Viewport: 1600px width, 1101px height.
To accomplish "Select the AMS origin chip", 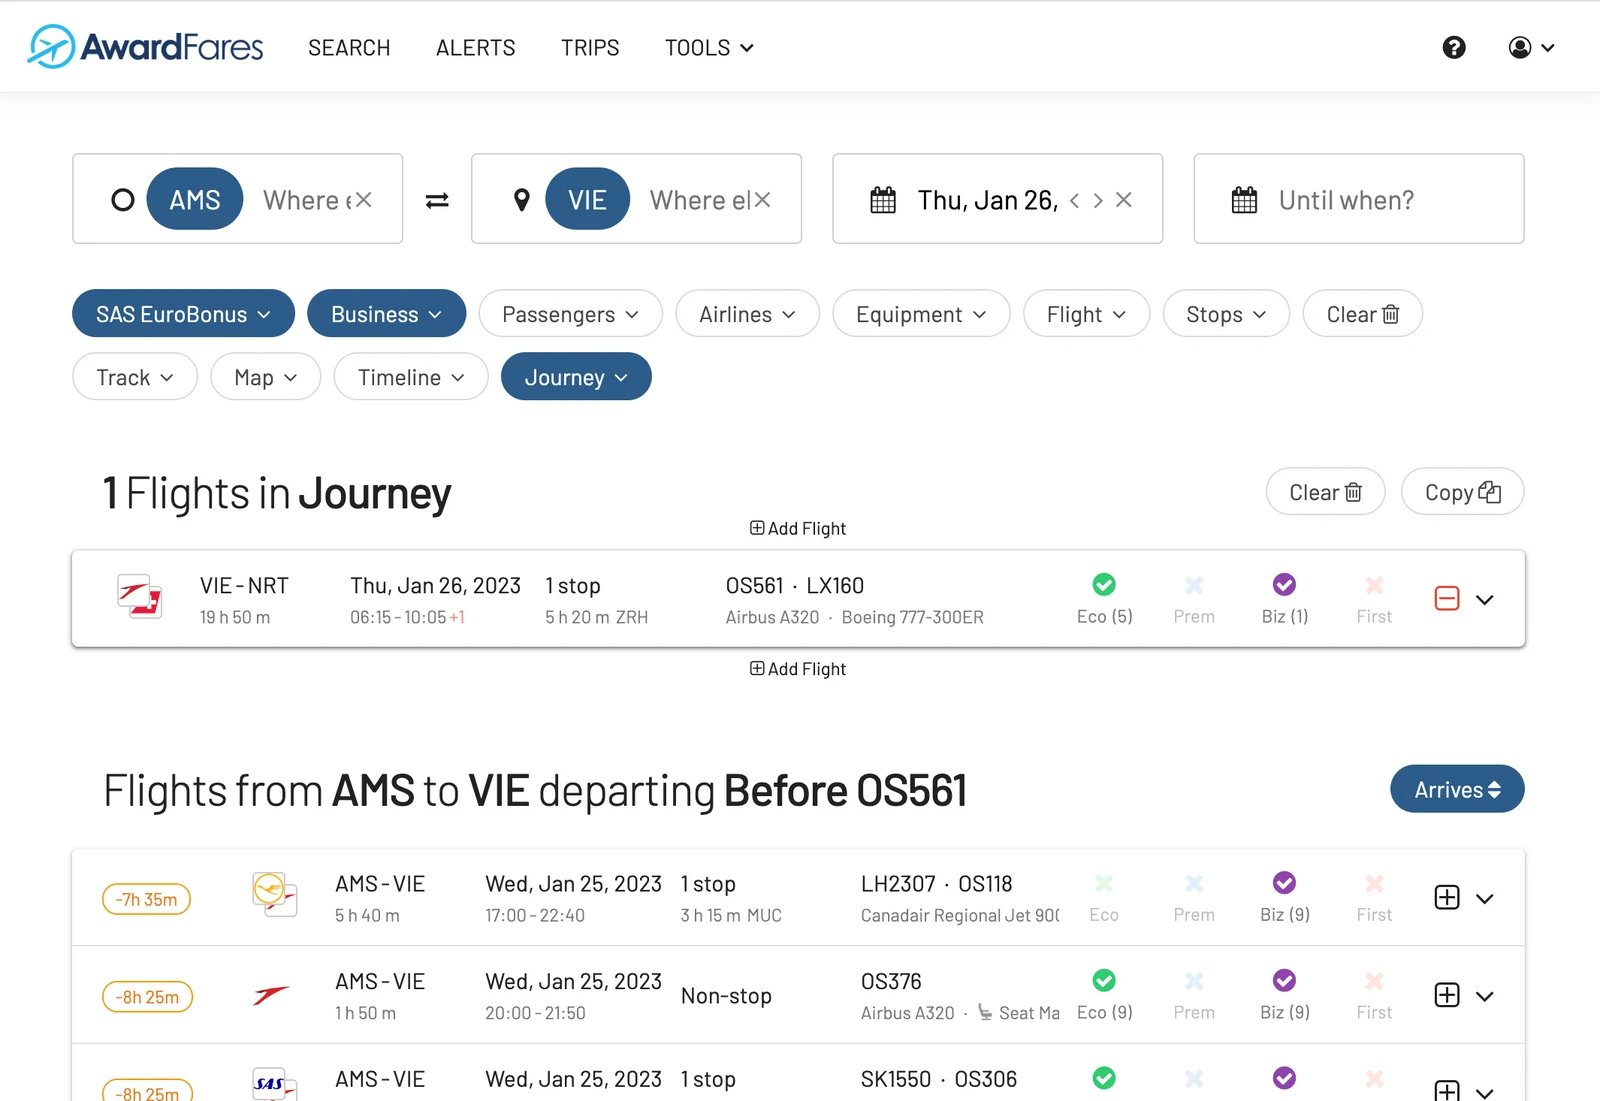I will pos(195,199).
